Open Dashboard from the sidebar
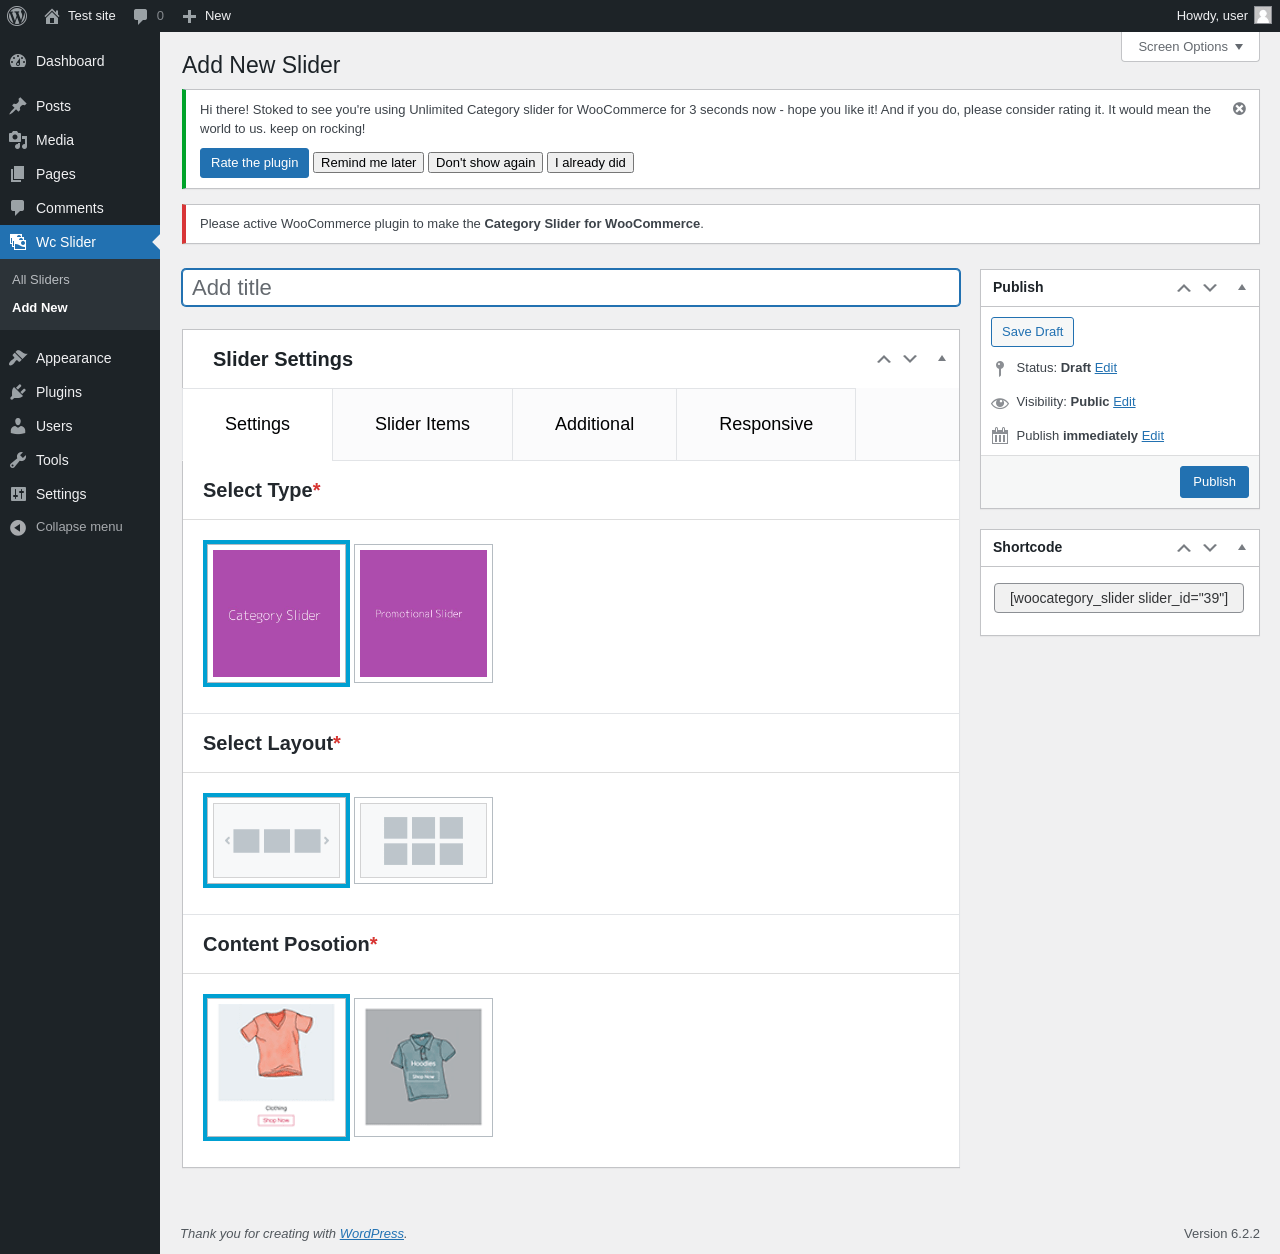The image size is (1280, 1254). pyautogui.click(x=80, y=61)
